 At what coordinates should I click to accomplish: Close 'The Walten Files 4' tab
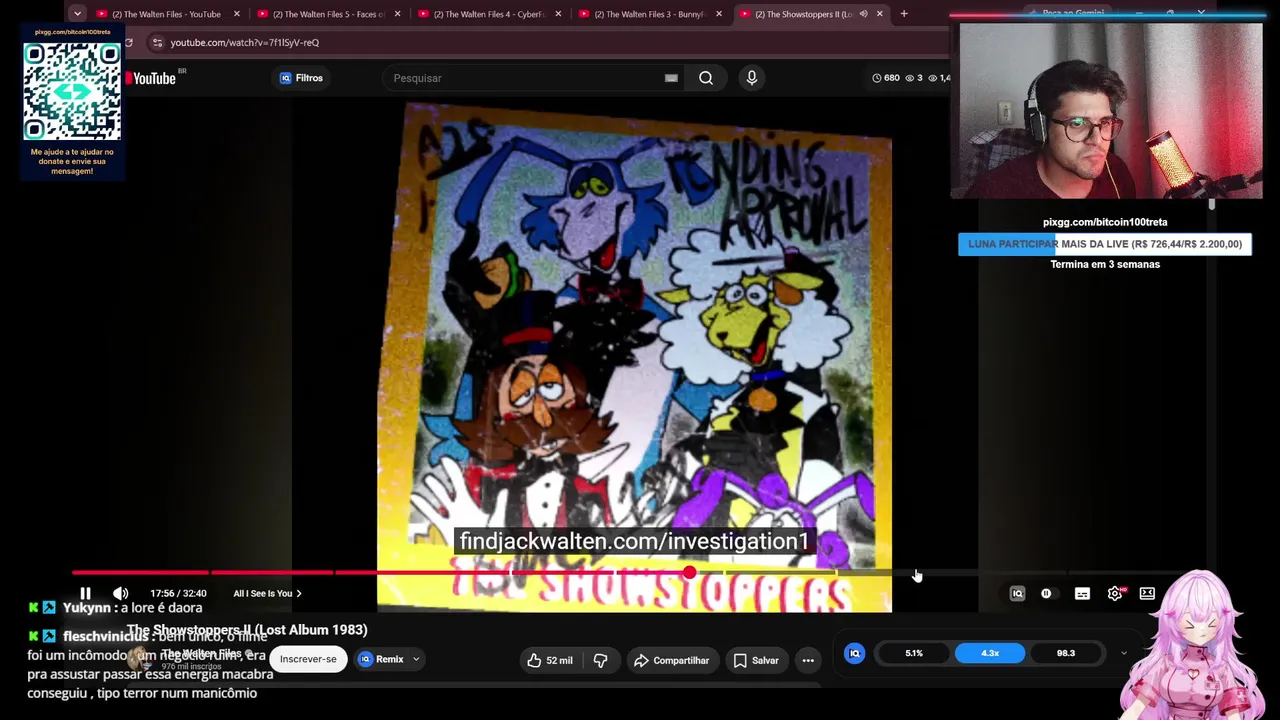pos(558,14)
